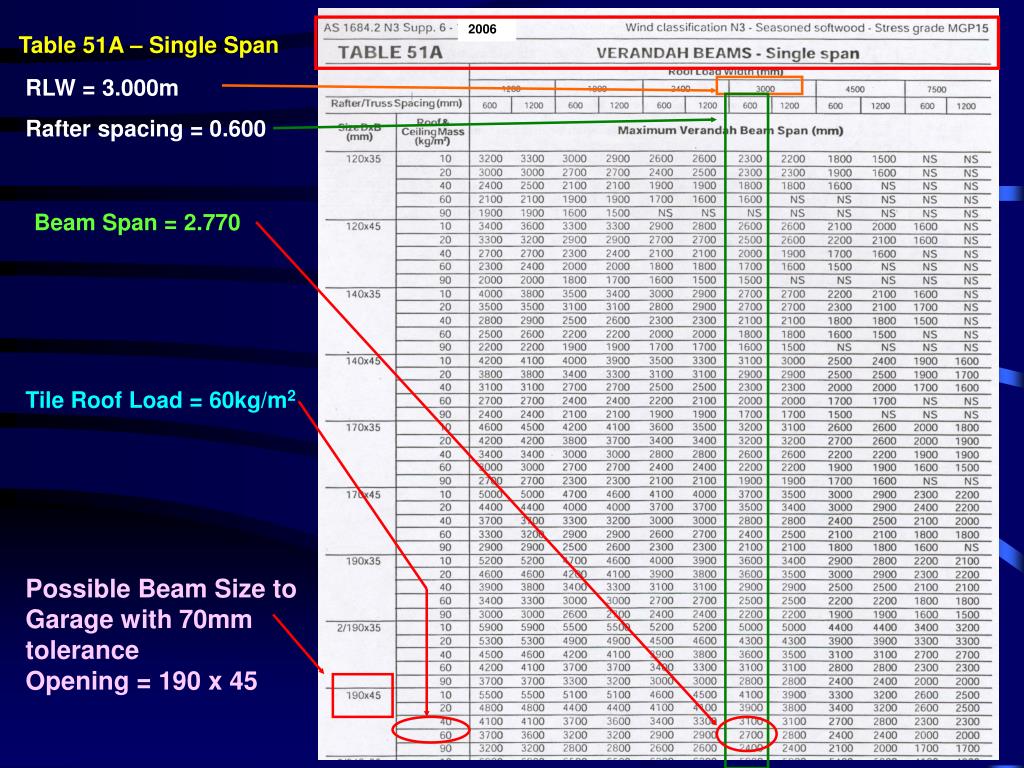Click the 120x35 size row label
This screenshot has width=1024, height=768.
363,159
